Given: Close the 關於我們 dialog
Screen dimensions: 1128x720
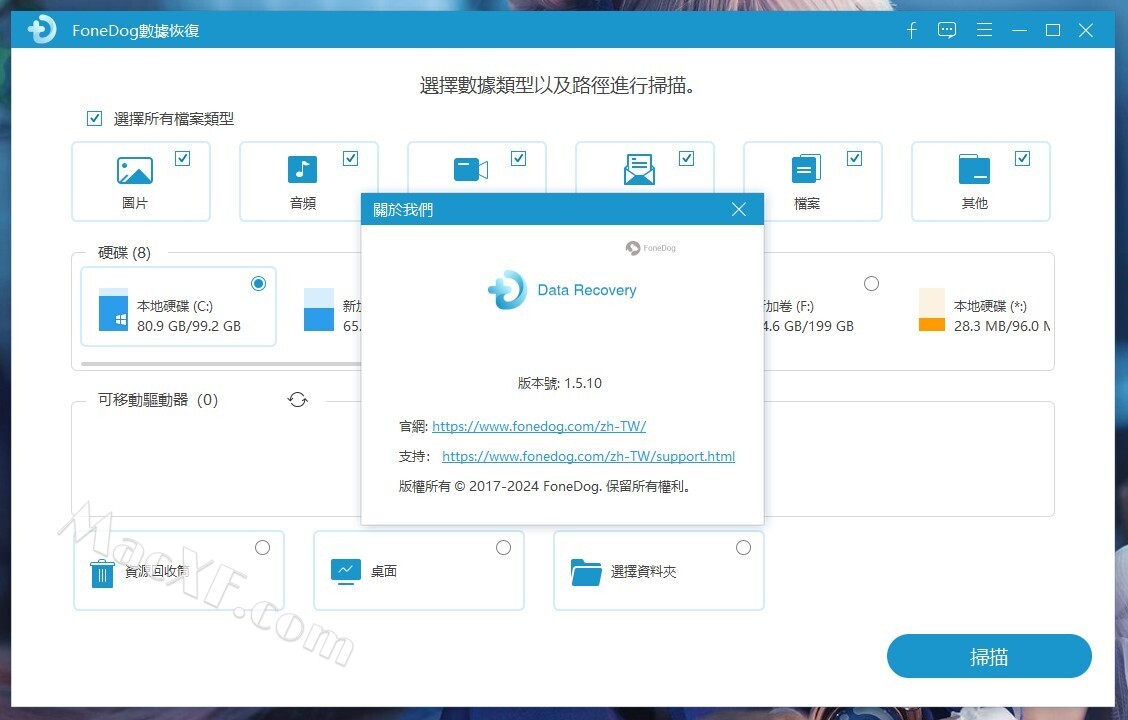Looking at the screenshot, I should pyautogui.click(x=739, y=209).
